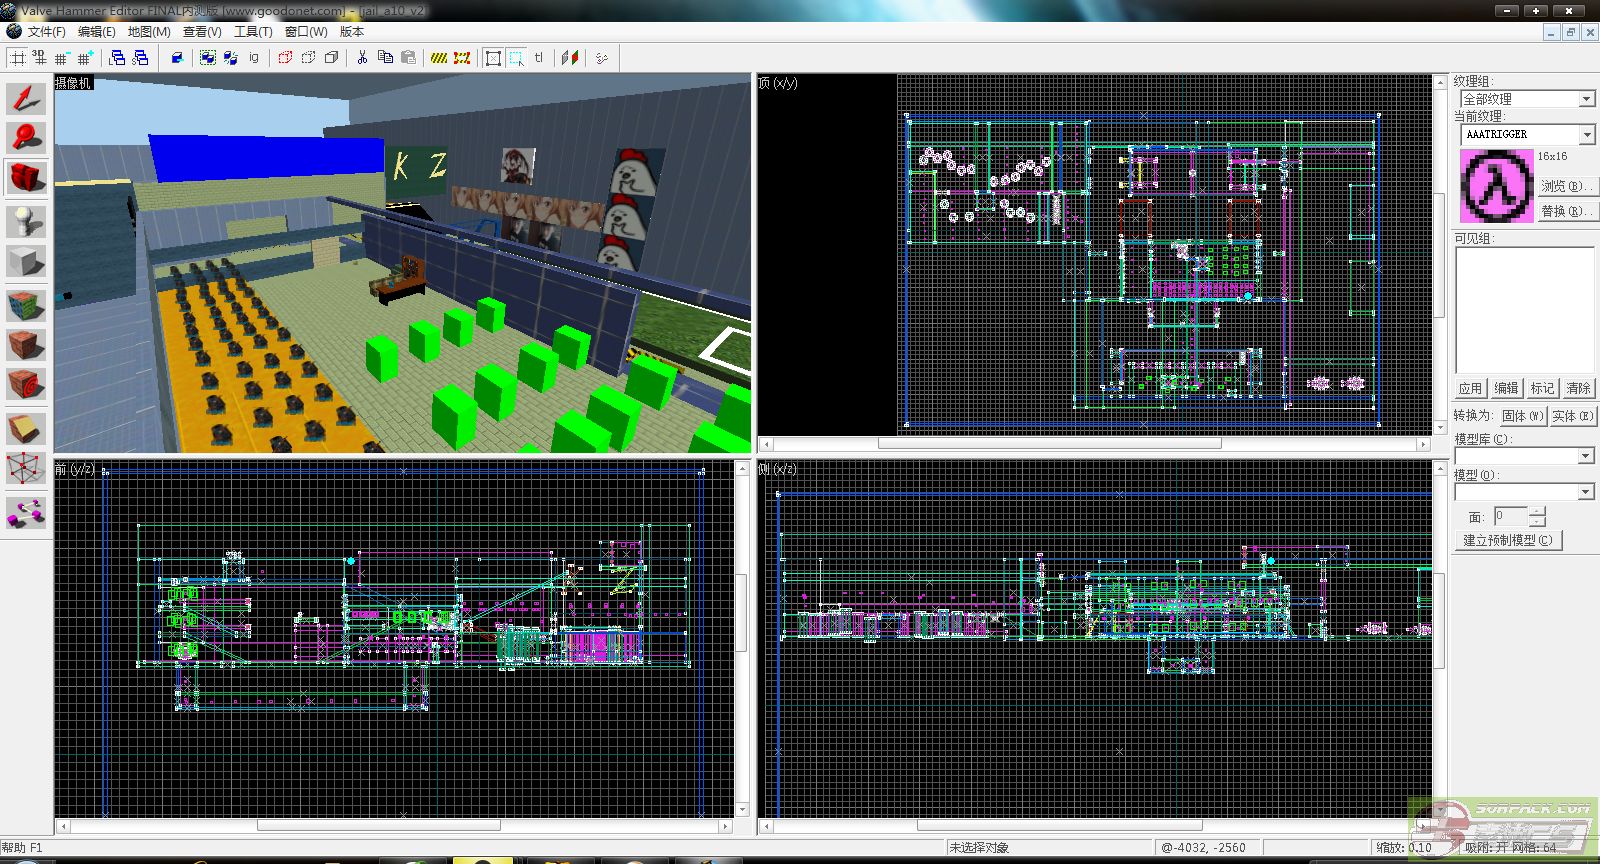This screenshot has height=864, width=1600.
Task: Select the purple Path tool
Action: tap(26, 514)
